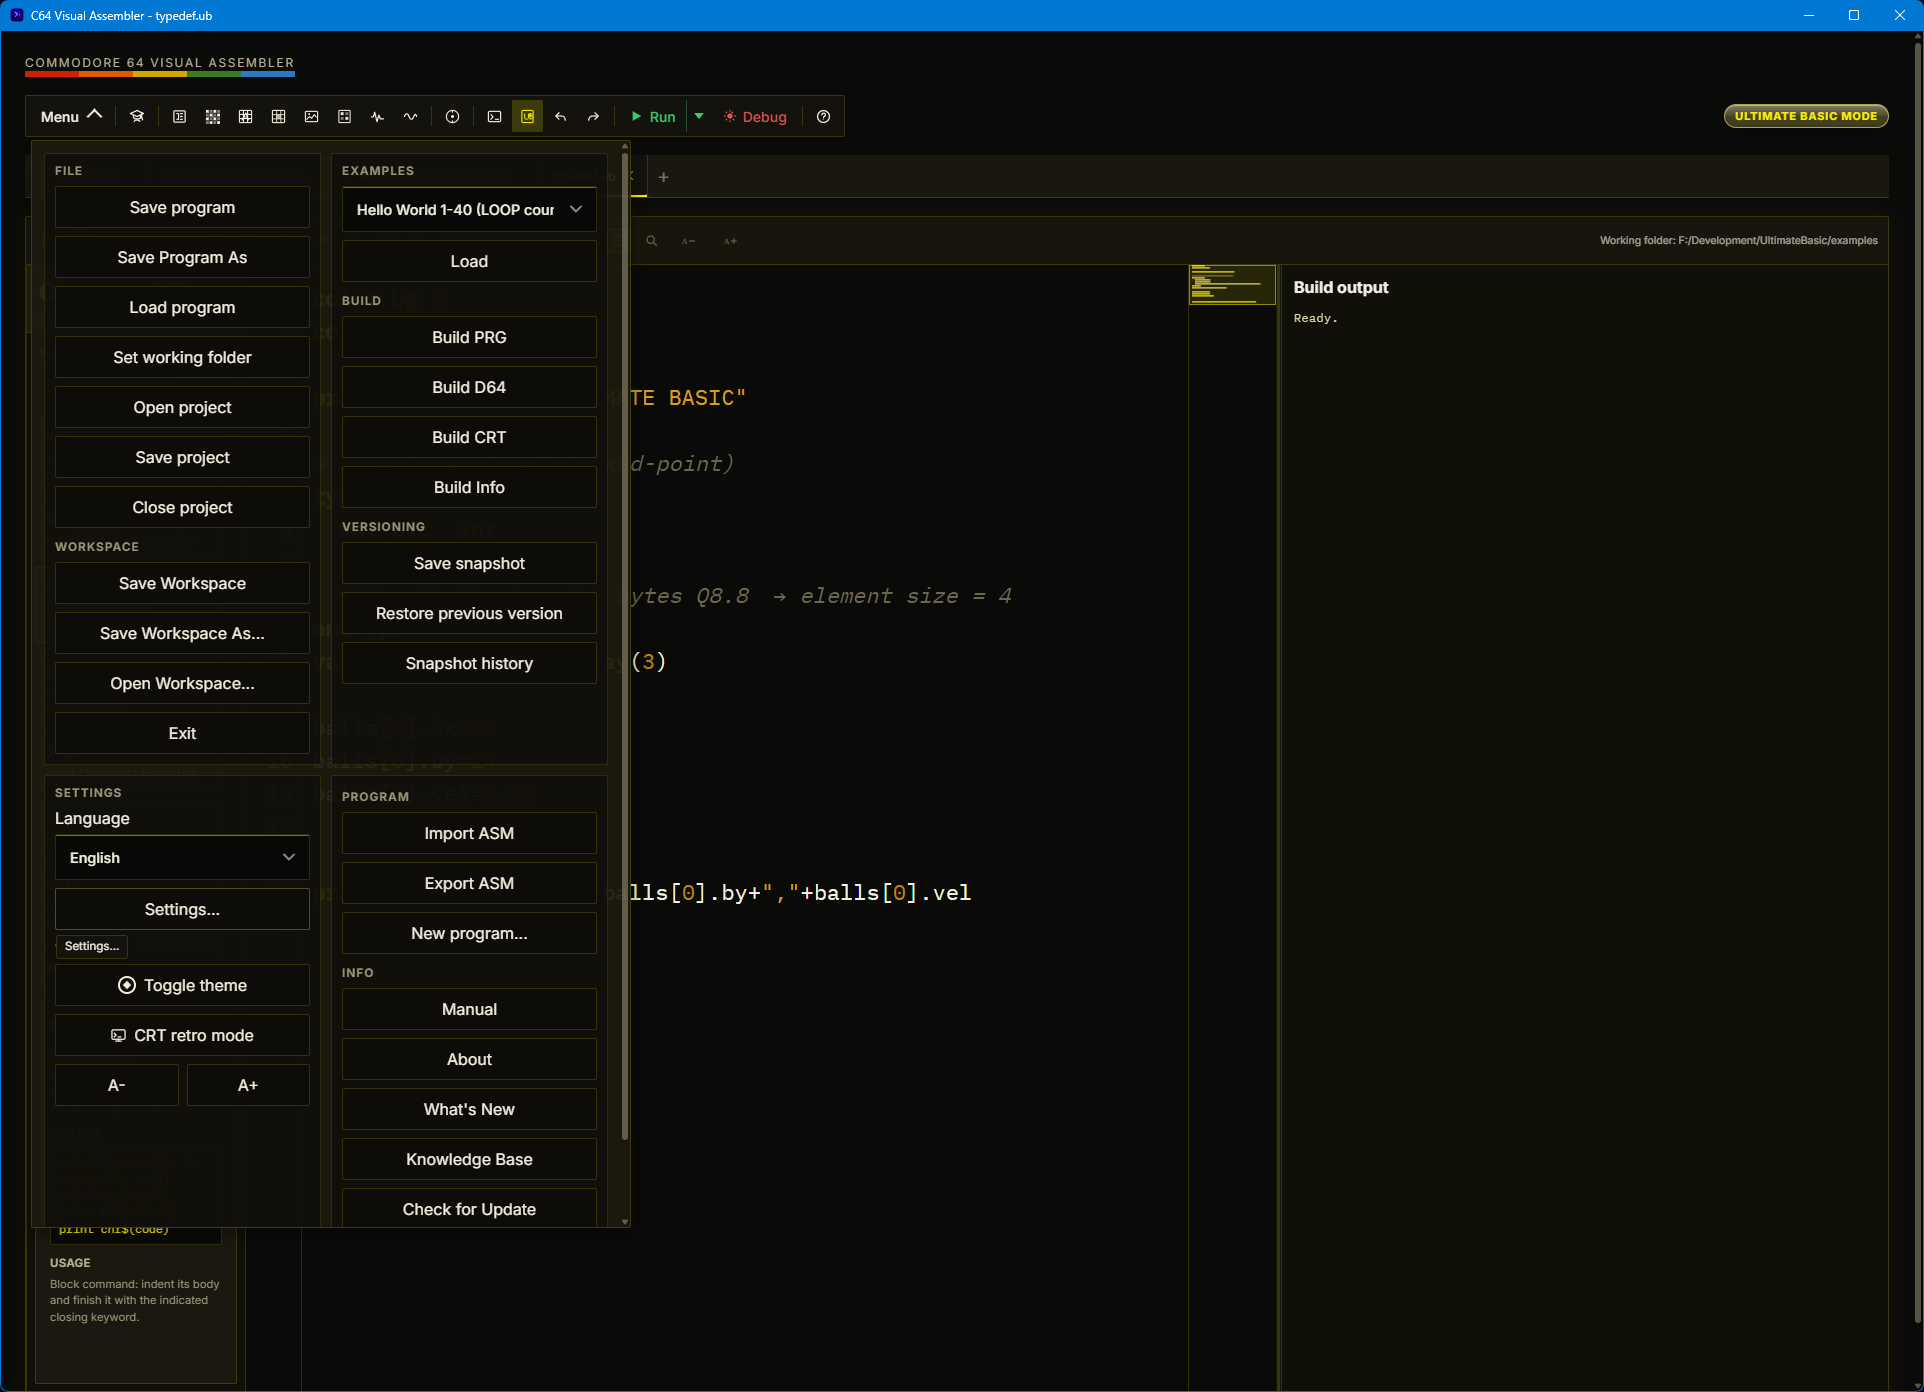Open the Manual

point(469,1010)
